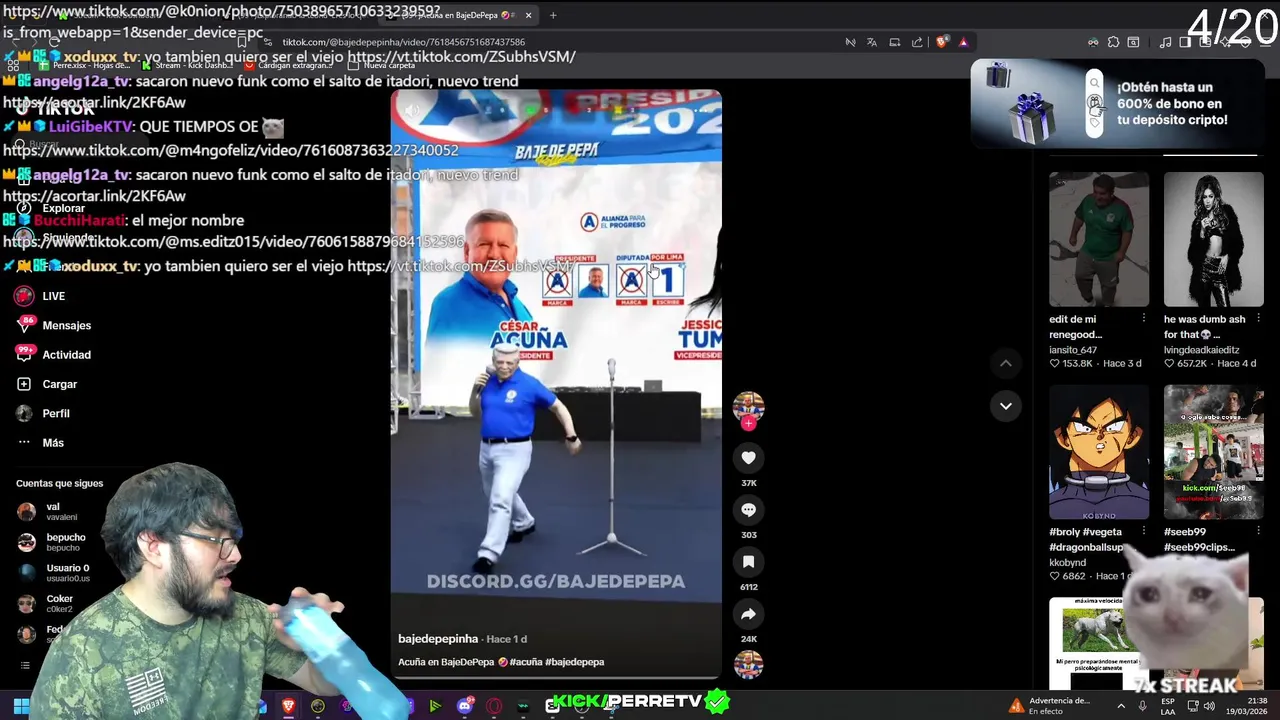Viewport: 1280px width, 720px height.
Task: Click the translate page icon in address bar
Action: click(x=872, y=42)
